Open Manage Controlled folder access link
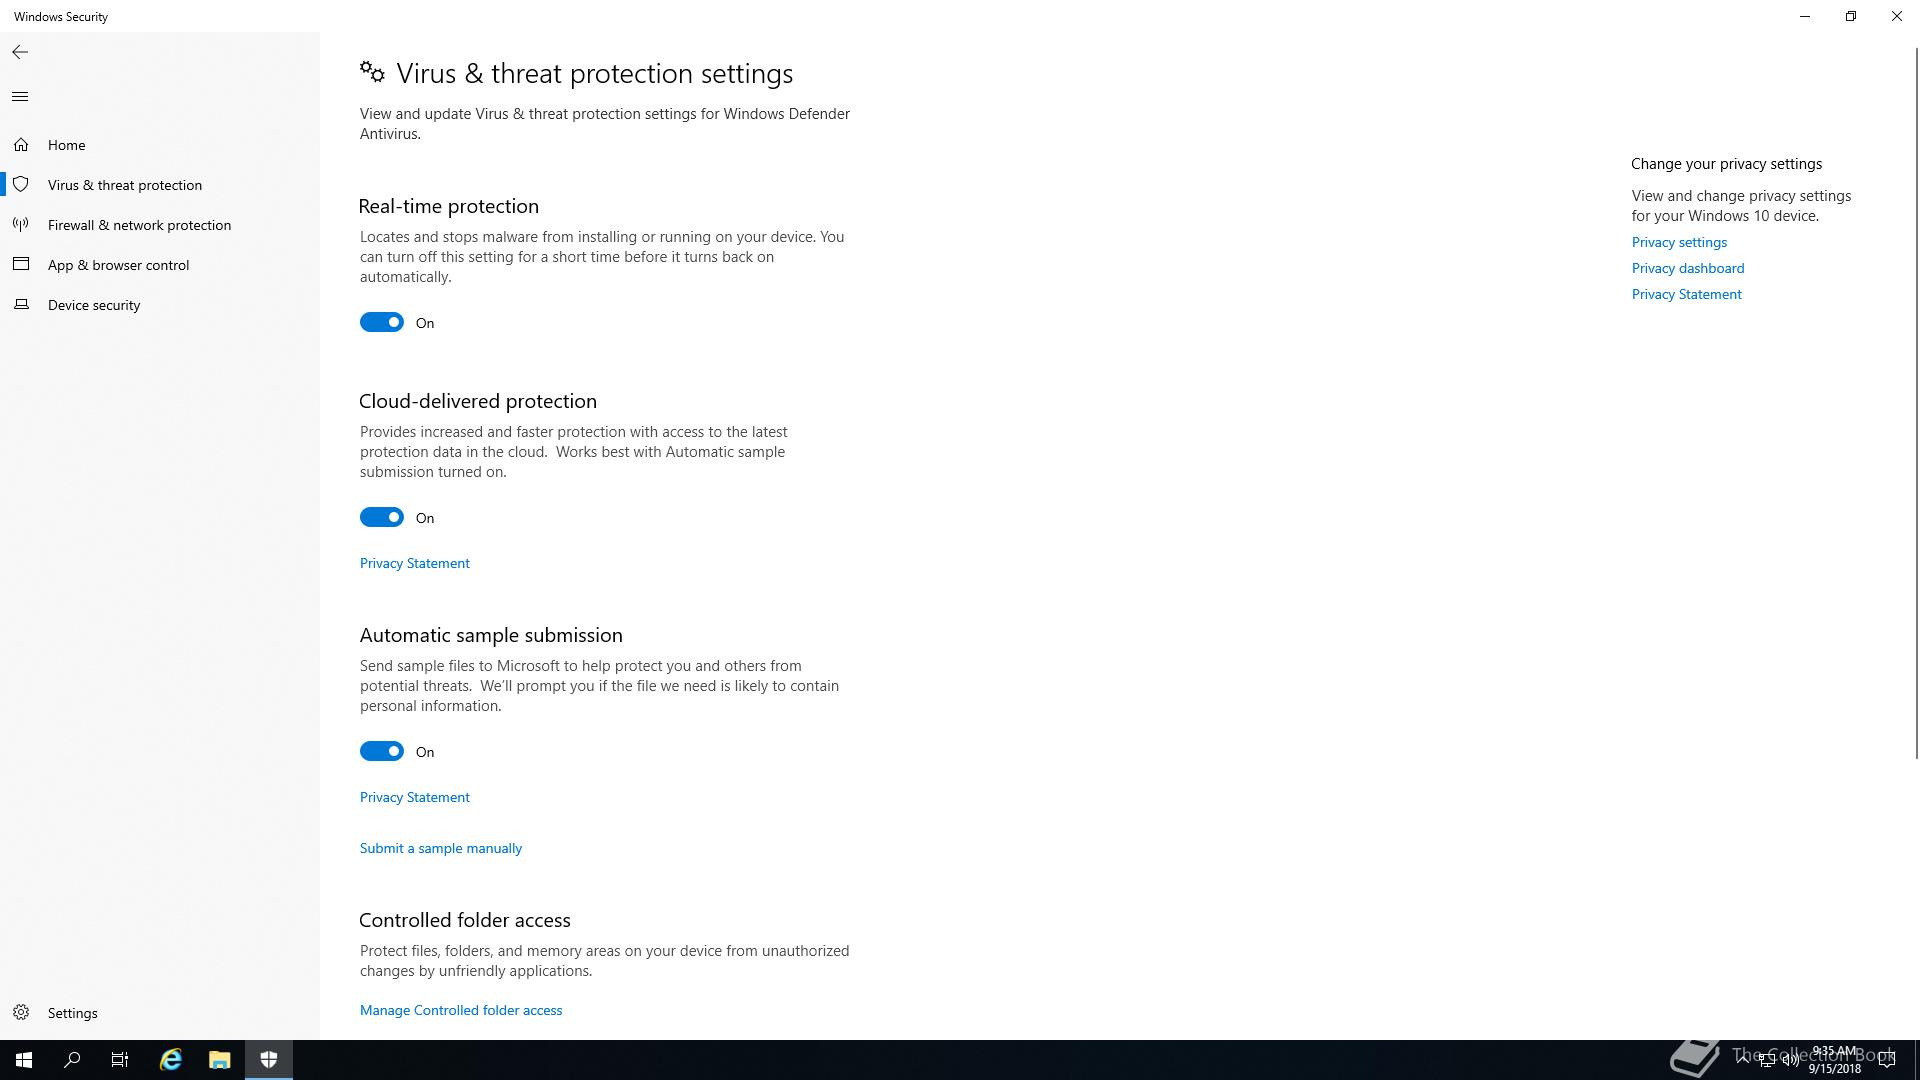This screenshot has height=1080, width=1920. coord(461,1010)
